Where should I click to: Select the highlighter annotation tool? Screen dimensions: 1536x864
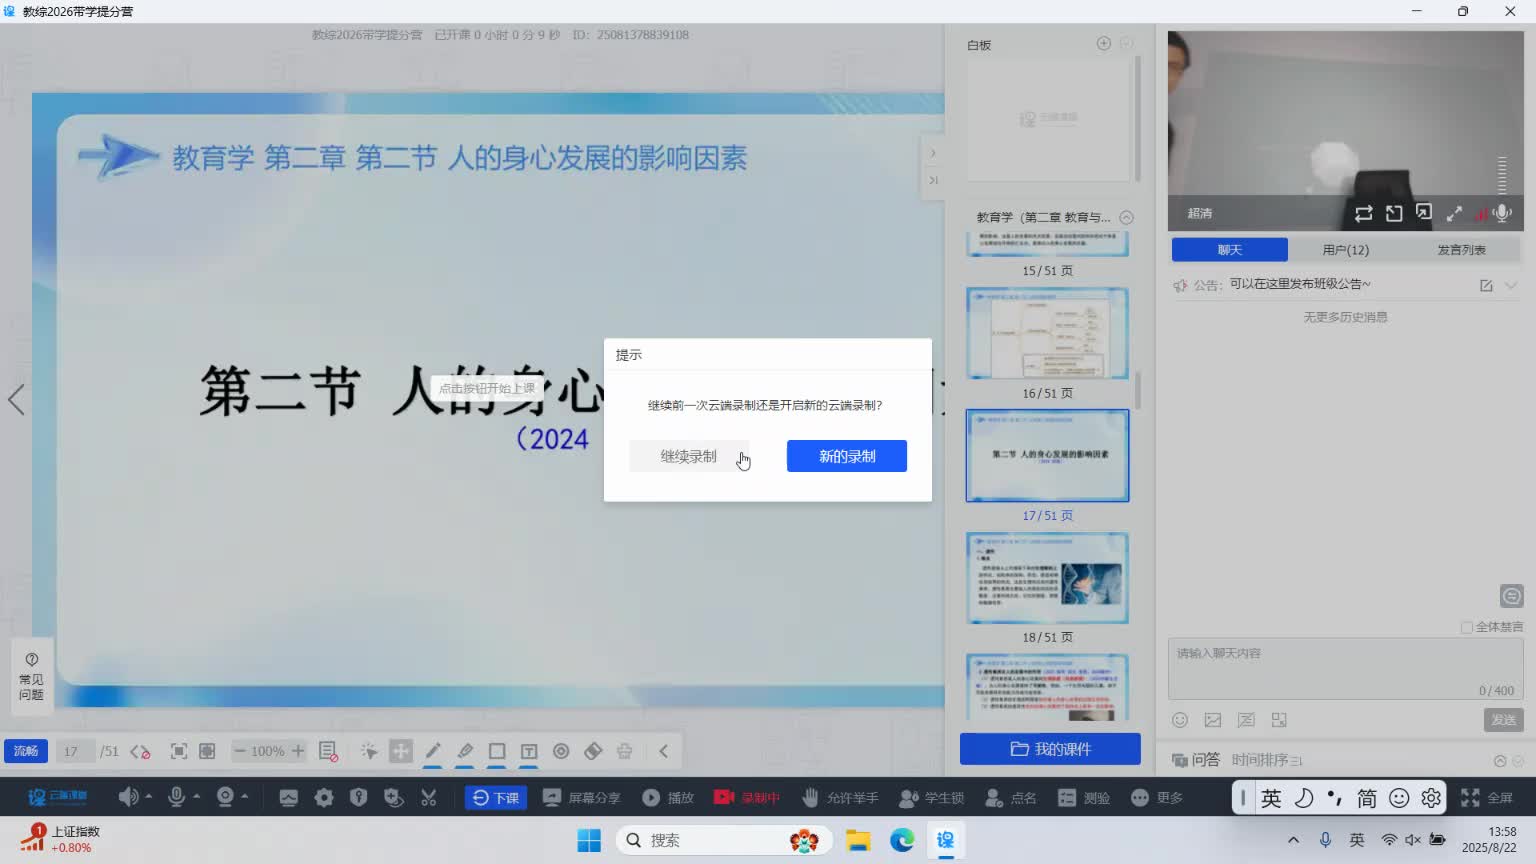(466, 751)
